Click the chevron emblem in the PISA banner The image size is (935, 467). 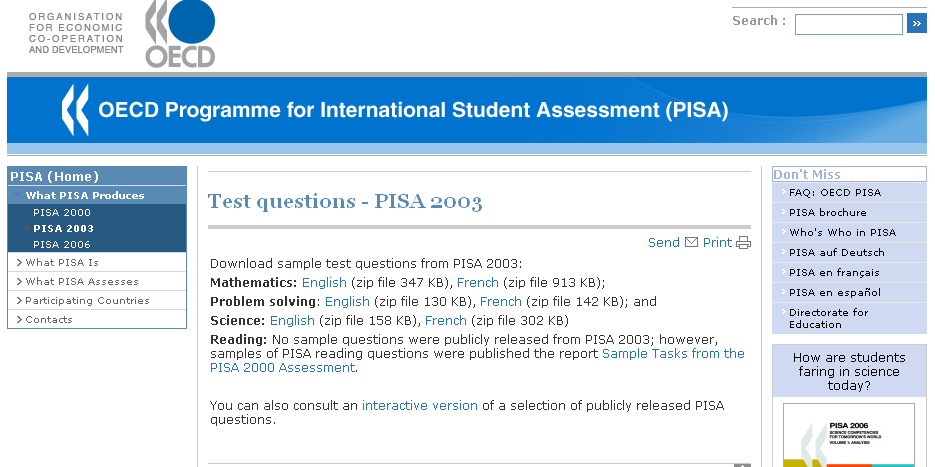pyautogui.click(x=75, y=110)
